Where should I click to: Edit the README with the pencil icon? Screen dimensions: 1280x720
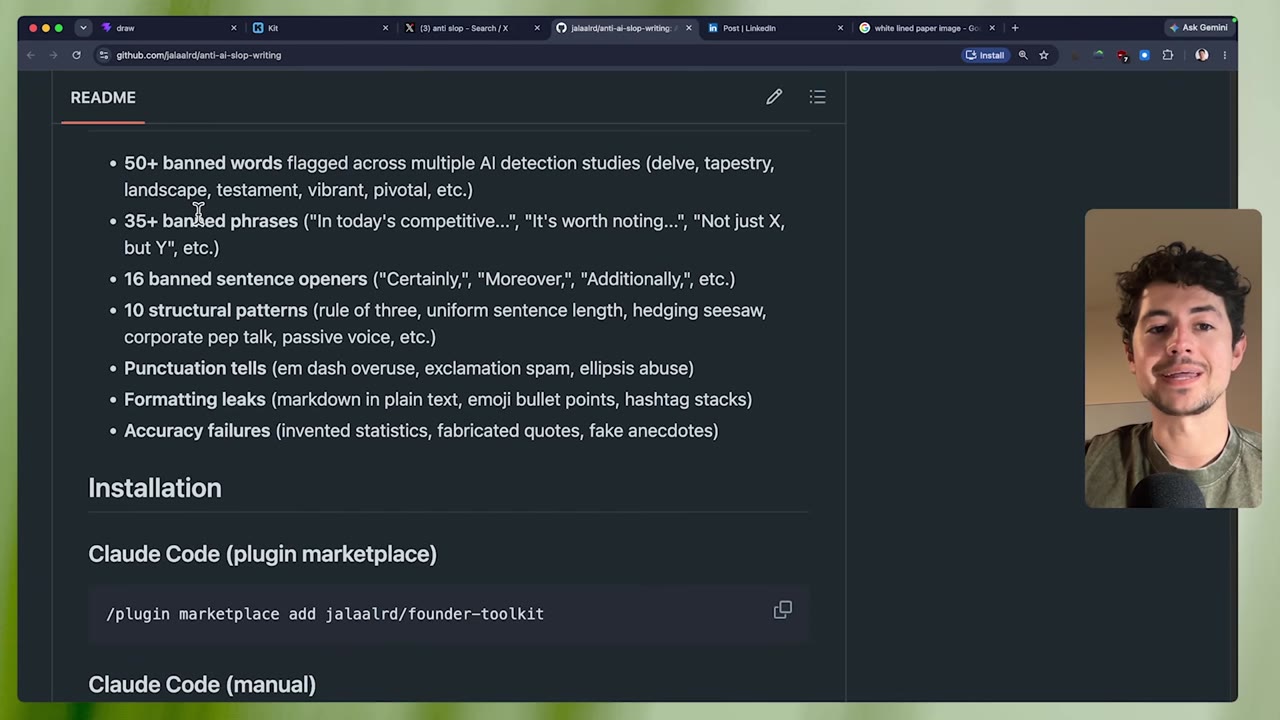774,97
